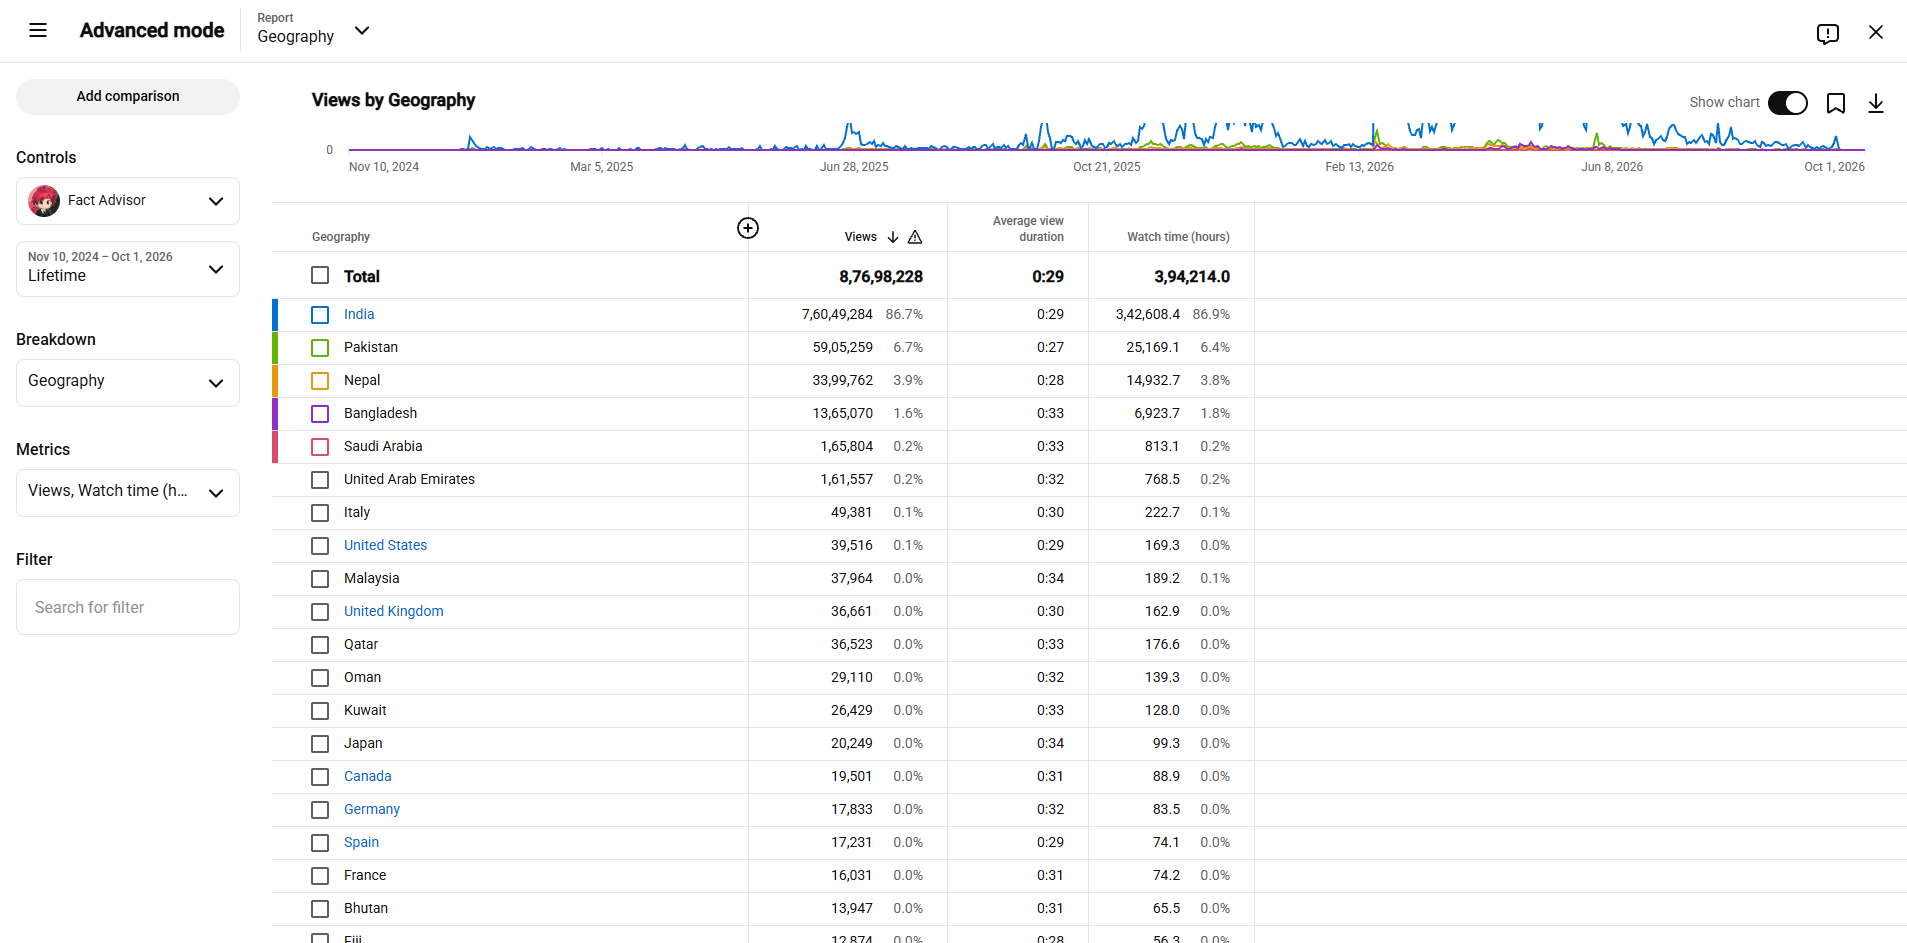This screenshot has height=943, width=1907.
Task: Select the Pakistan row checkbox
Action: click(320, 348)
